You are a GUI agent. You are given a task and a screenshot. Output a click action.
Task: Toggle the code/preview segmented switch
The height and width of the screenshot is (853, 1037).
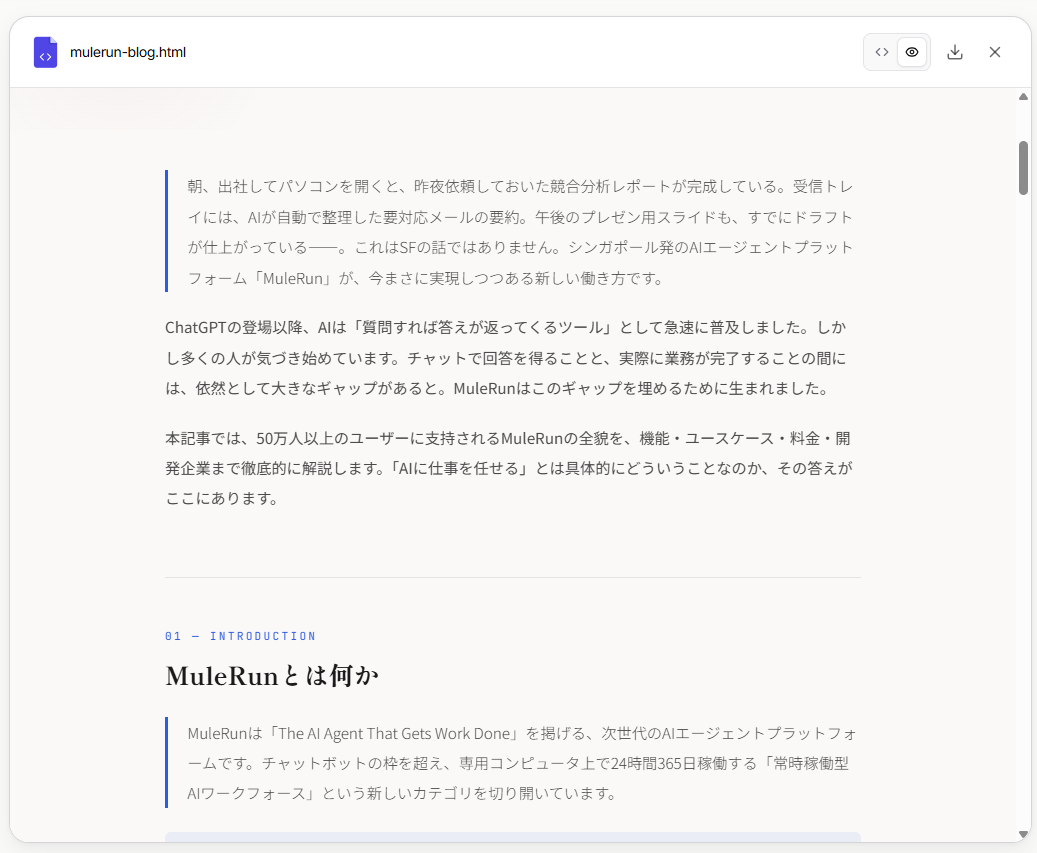(896, 51)
